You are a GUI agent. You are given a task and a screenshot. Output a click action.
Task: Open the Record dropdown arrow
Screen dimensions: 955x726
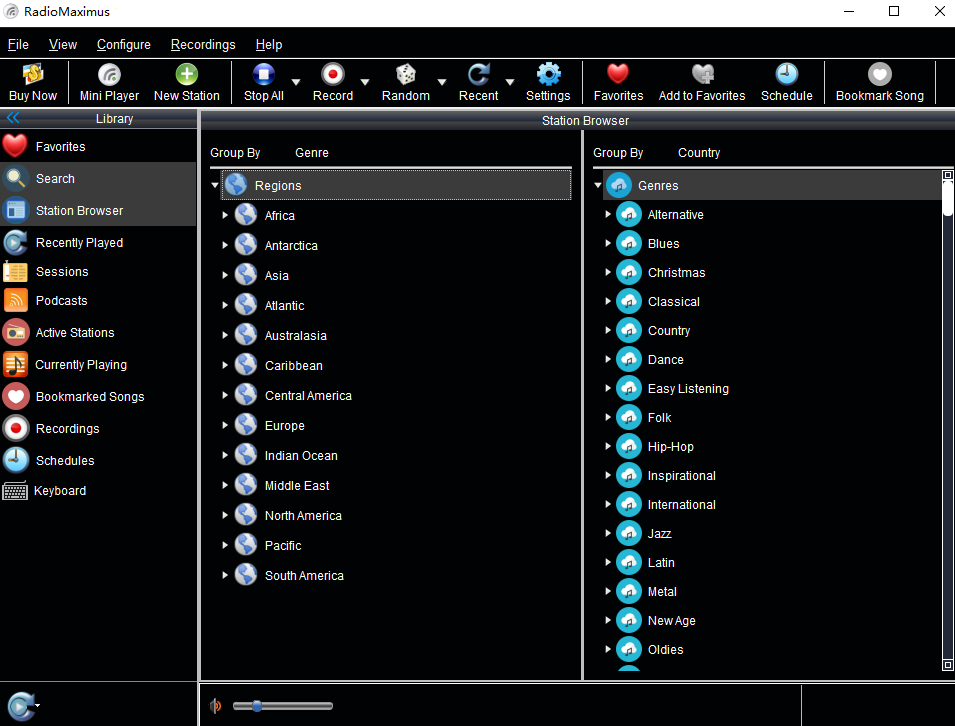[365, 83]
